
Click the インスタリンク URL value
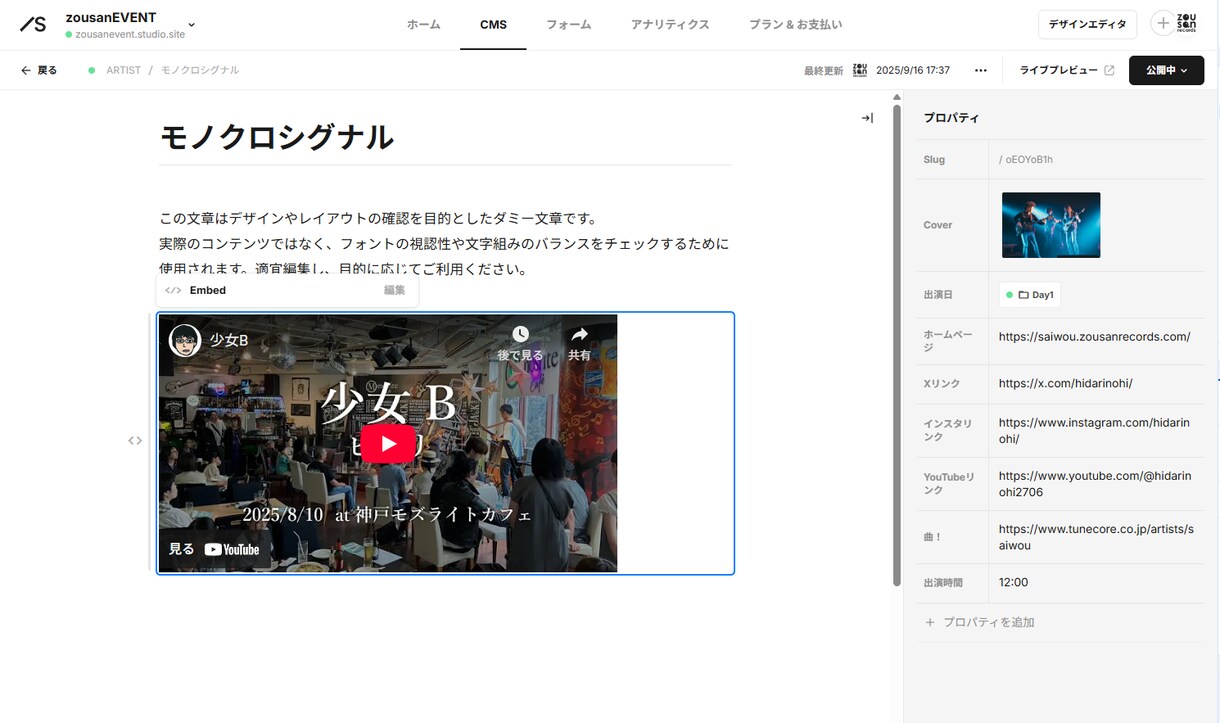click(x=1094, y=431)
